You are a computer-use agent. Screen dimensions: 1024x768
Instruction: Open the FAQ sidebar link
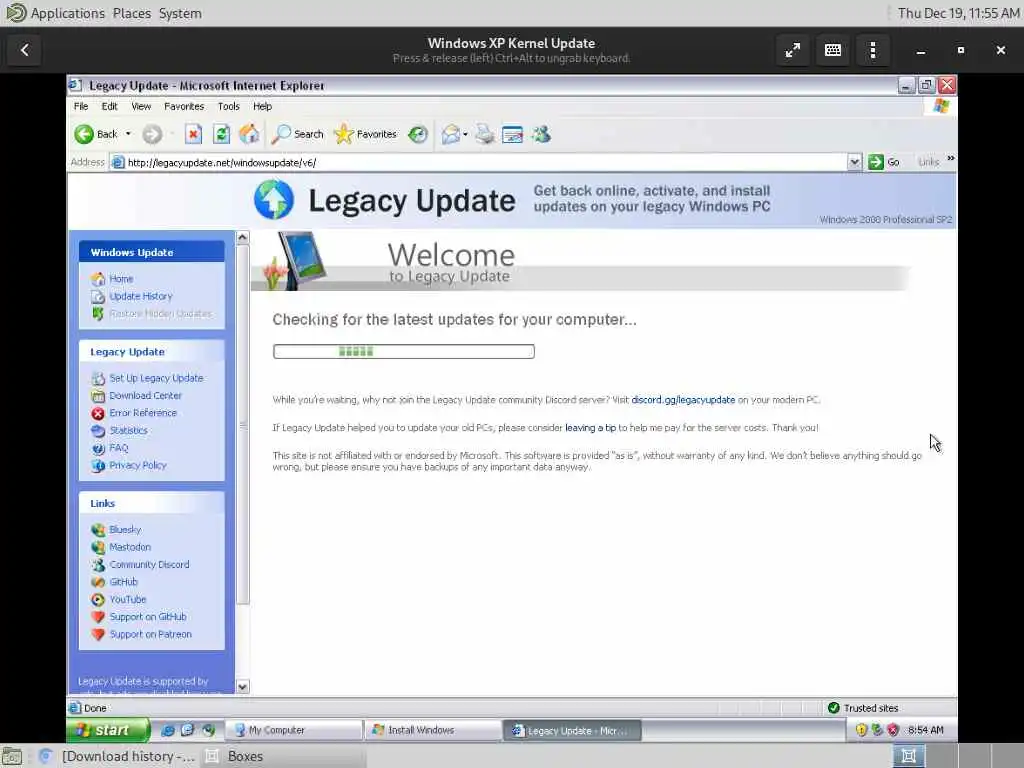click(x=119, y=448)
